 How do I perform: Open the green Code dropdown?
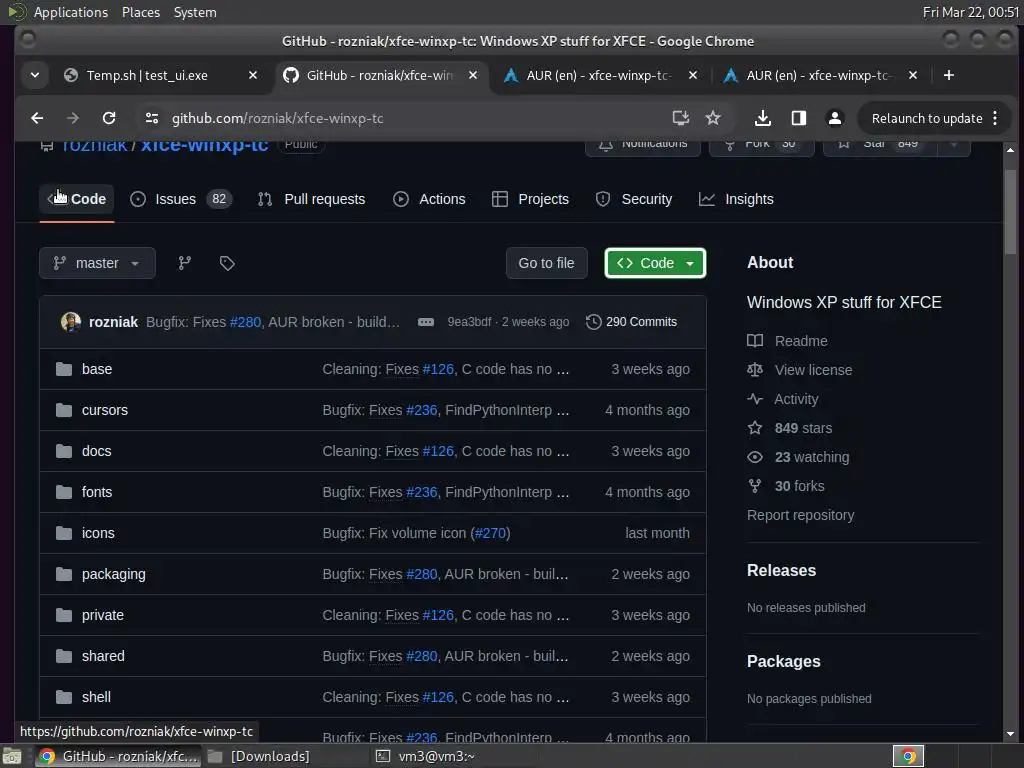coord(655,263)
